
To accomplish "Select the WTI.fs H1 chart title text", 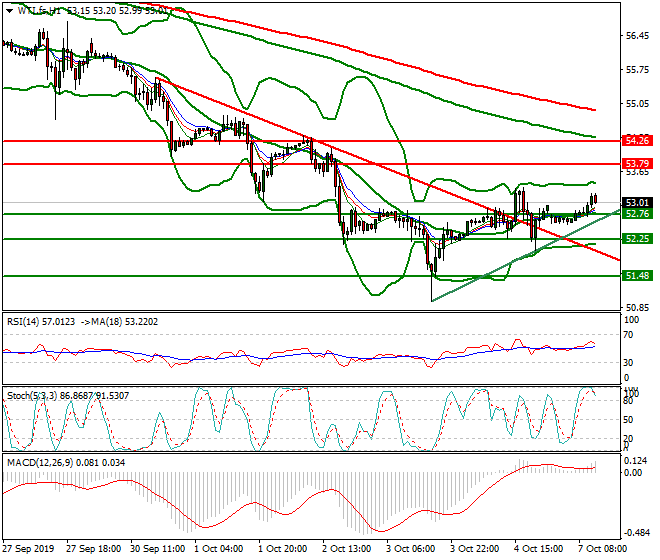I will (x=39, y=11).
